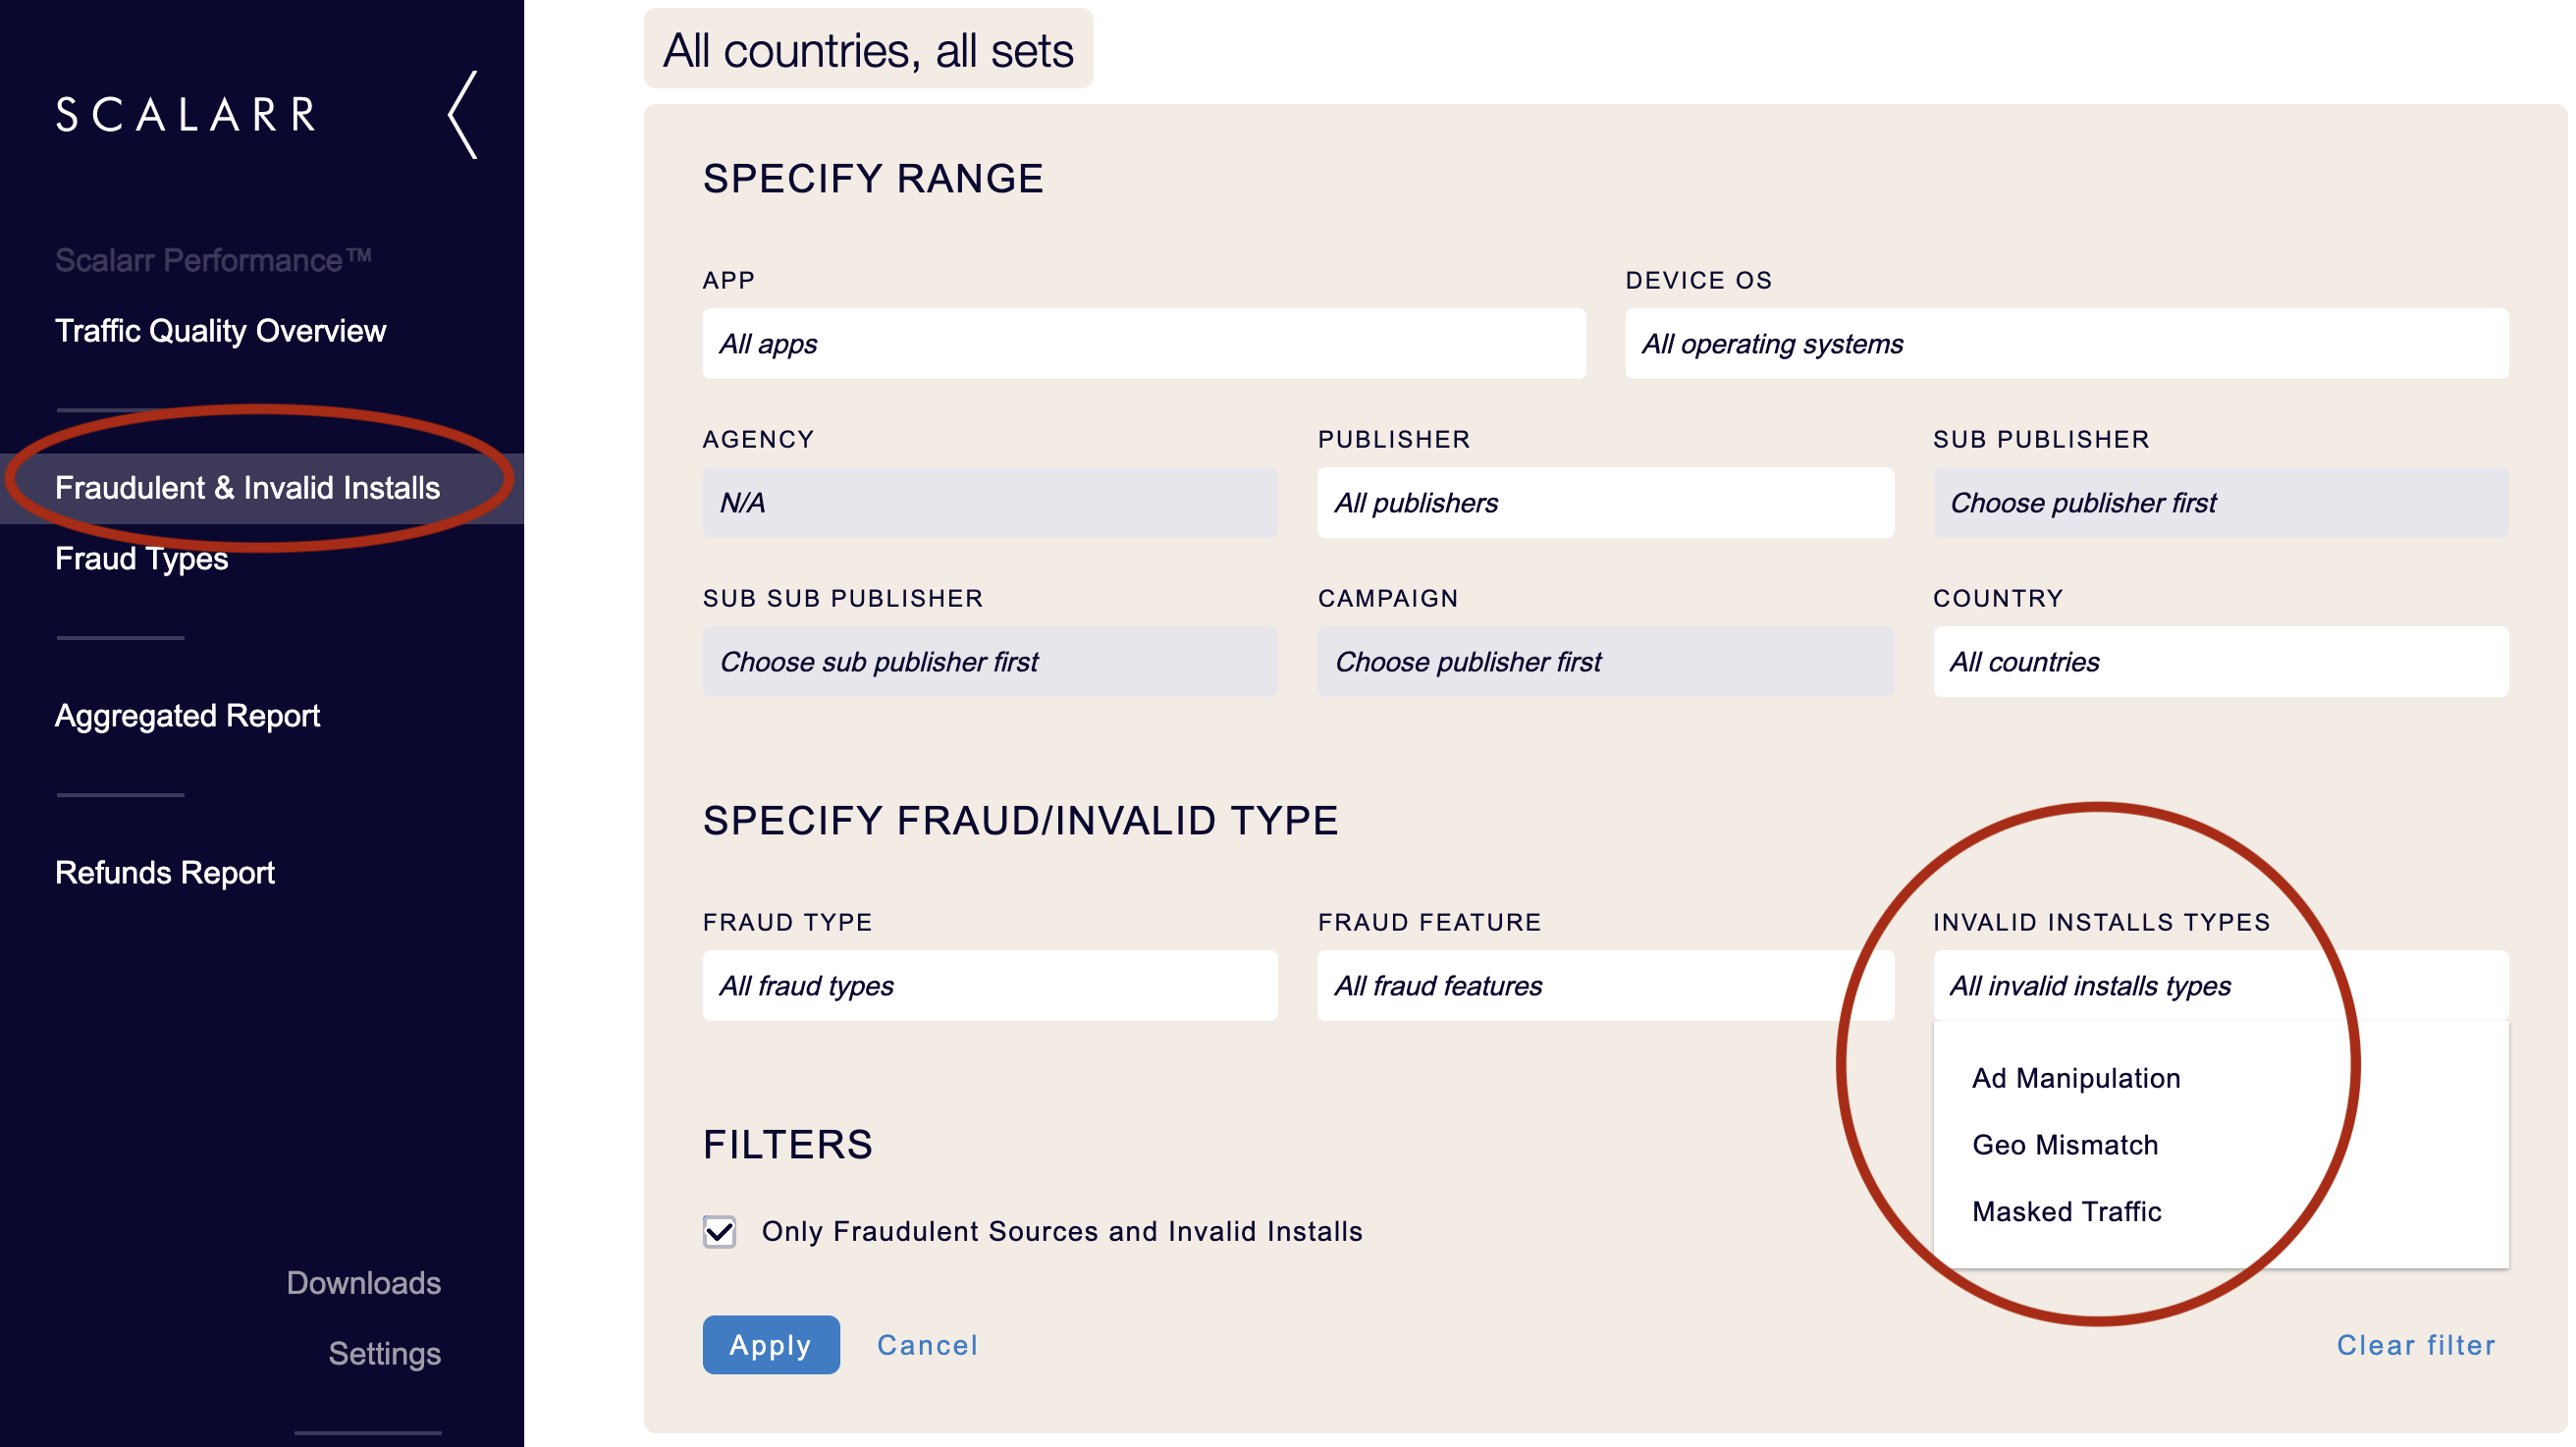This screenshot has height=1447, width=2576.
Task: Select Ad Manipulation from the list
Action: [2076, 1078]
